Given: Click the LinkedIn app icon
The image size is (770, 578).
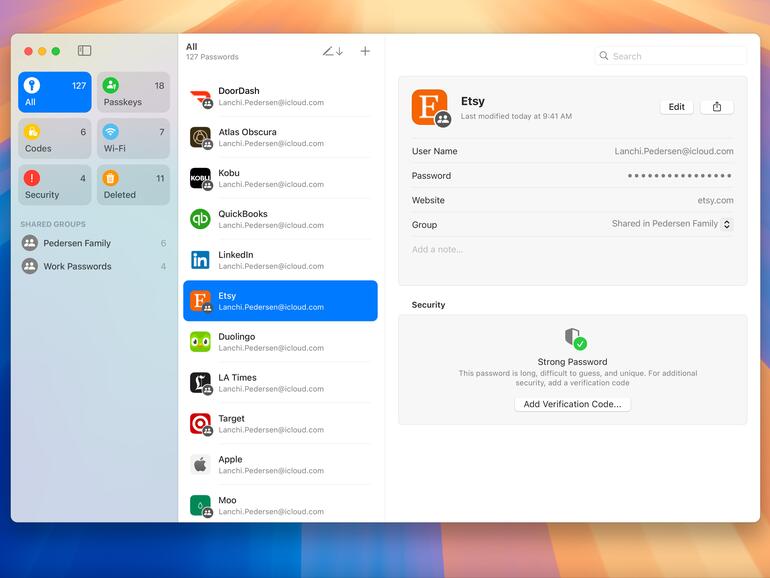Looking at the screenshot, I should (x=200, y=260).
